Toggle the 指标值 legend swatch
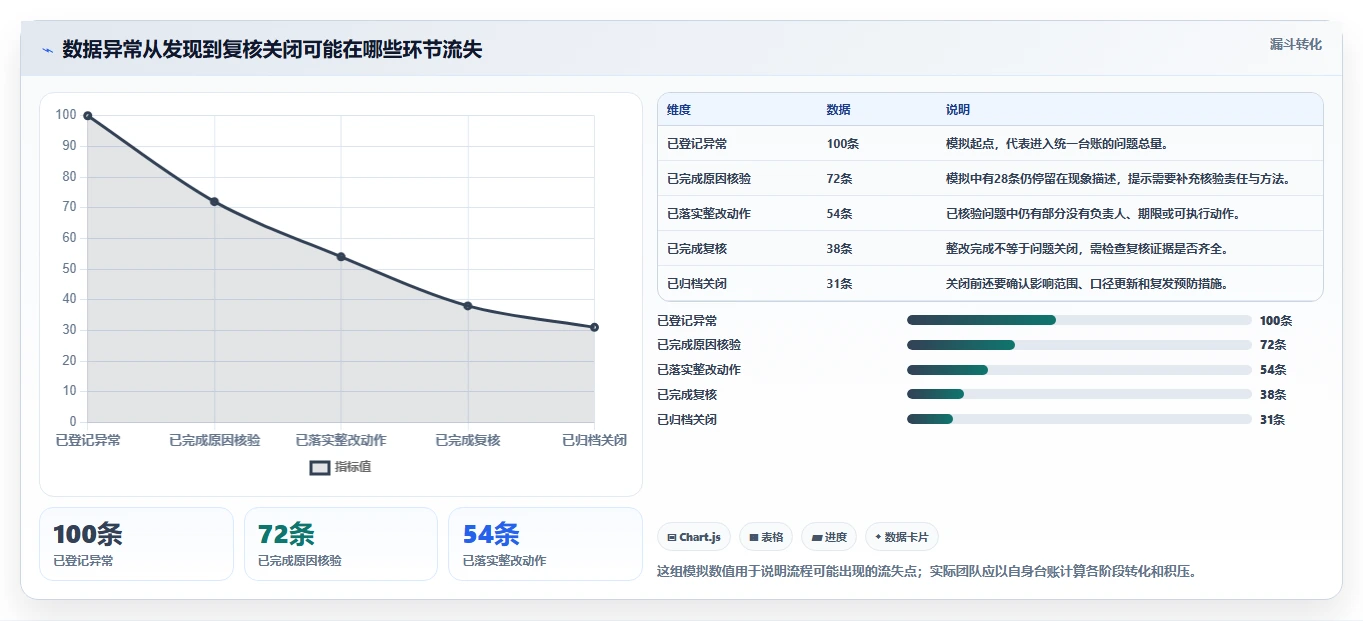 point(320,467)
